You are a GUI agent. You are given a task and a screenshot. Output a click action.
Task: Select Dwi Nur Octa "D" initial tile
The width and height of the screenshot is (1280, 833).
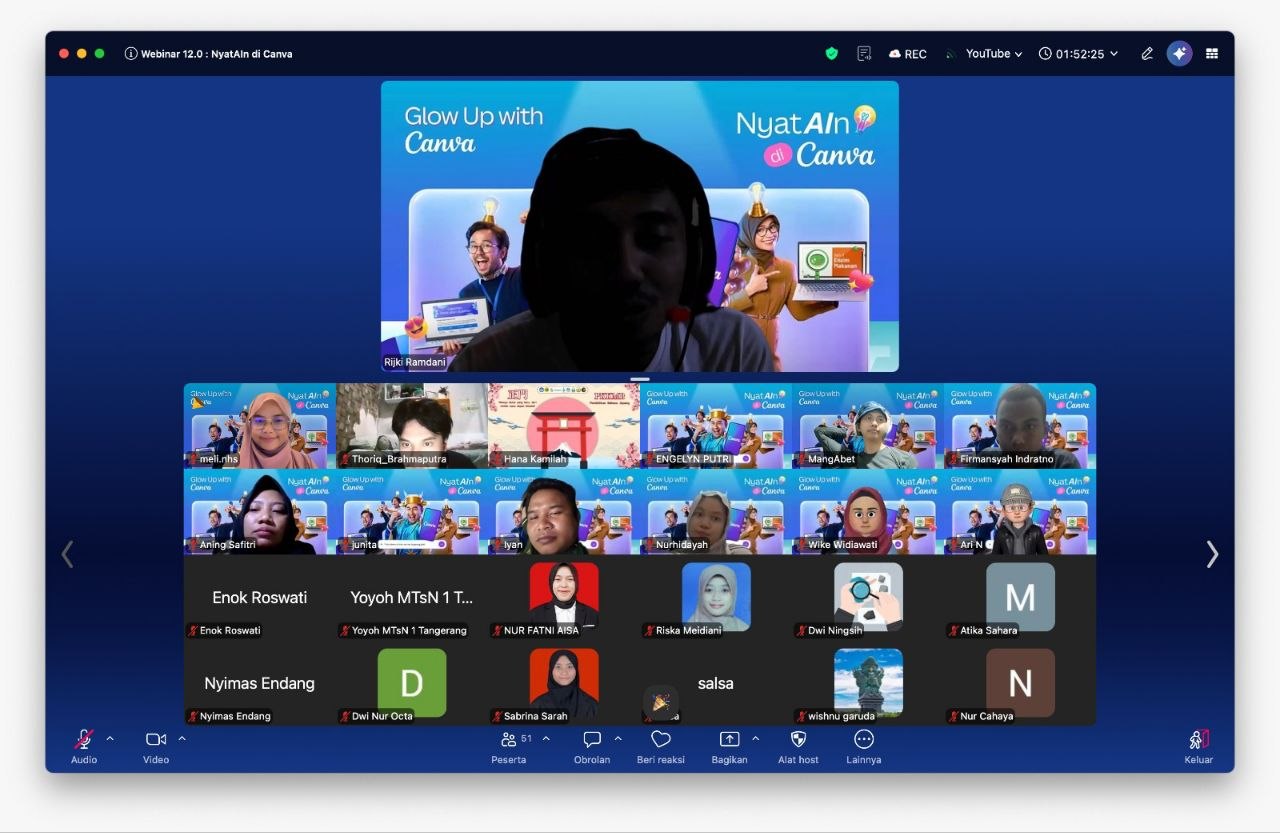pos(412,684)
